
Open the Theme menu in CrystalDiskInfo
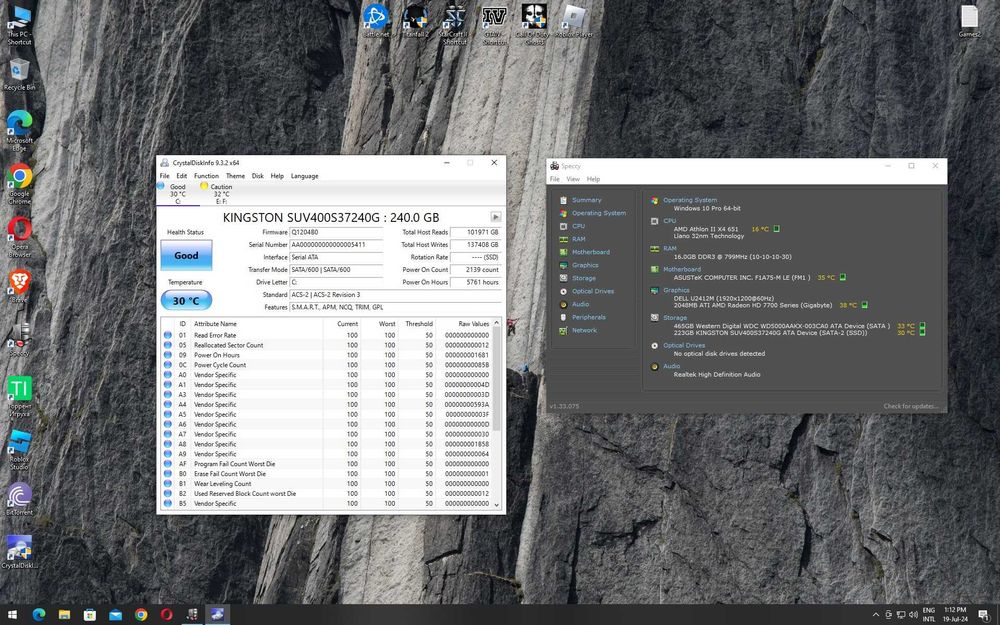(235, 176)
